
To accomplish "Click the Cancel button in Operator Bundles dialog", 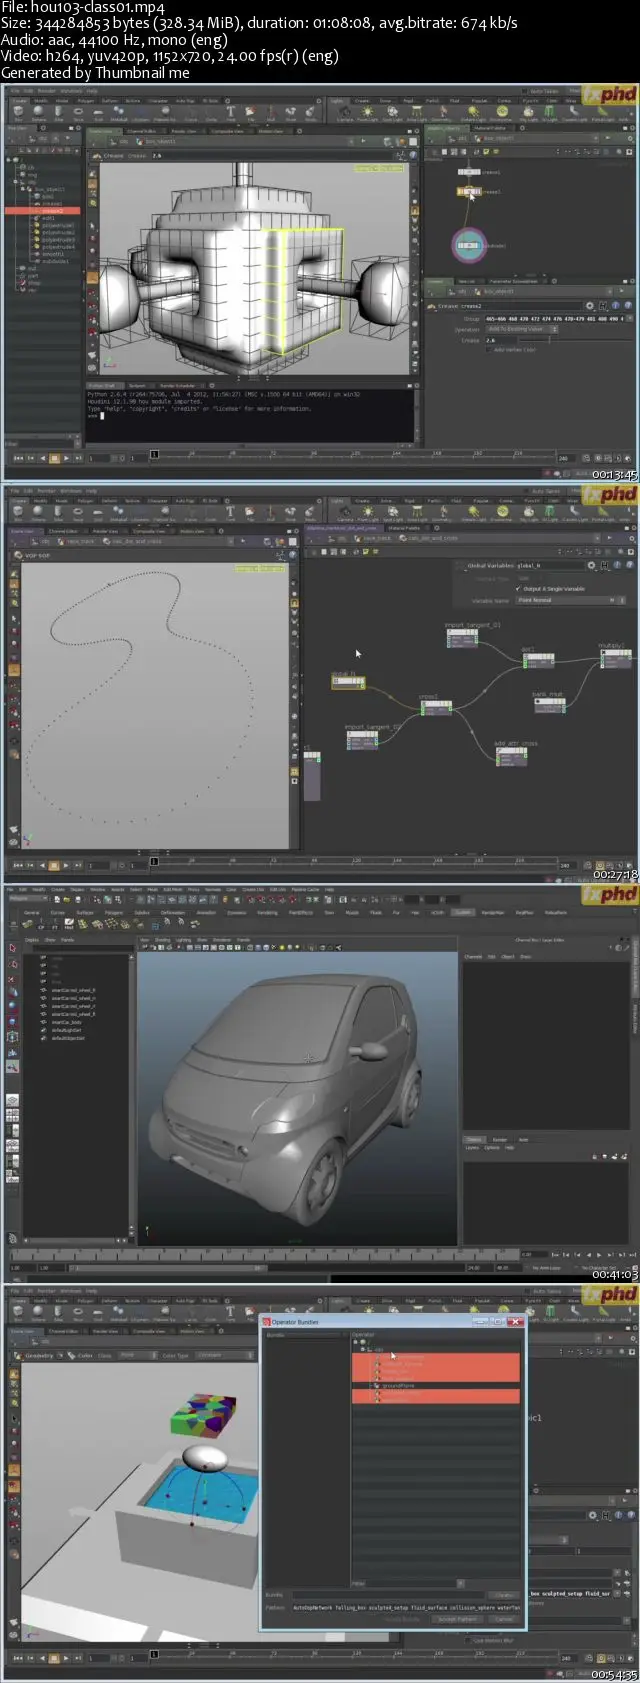I will click(x=504, y=1619).
